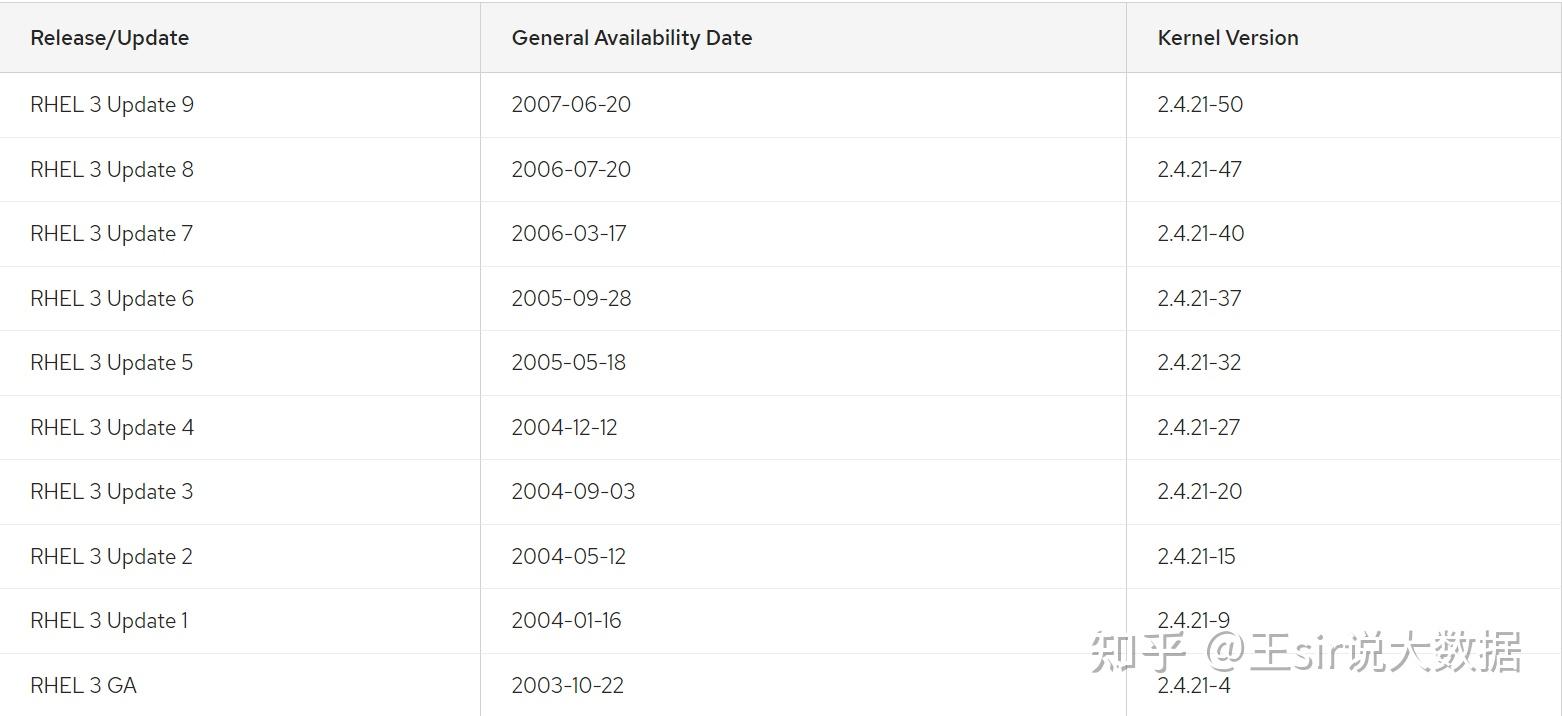
Task: Select the RHEL 3 Update 9 cell
Action: (112, 105)
